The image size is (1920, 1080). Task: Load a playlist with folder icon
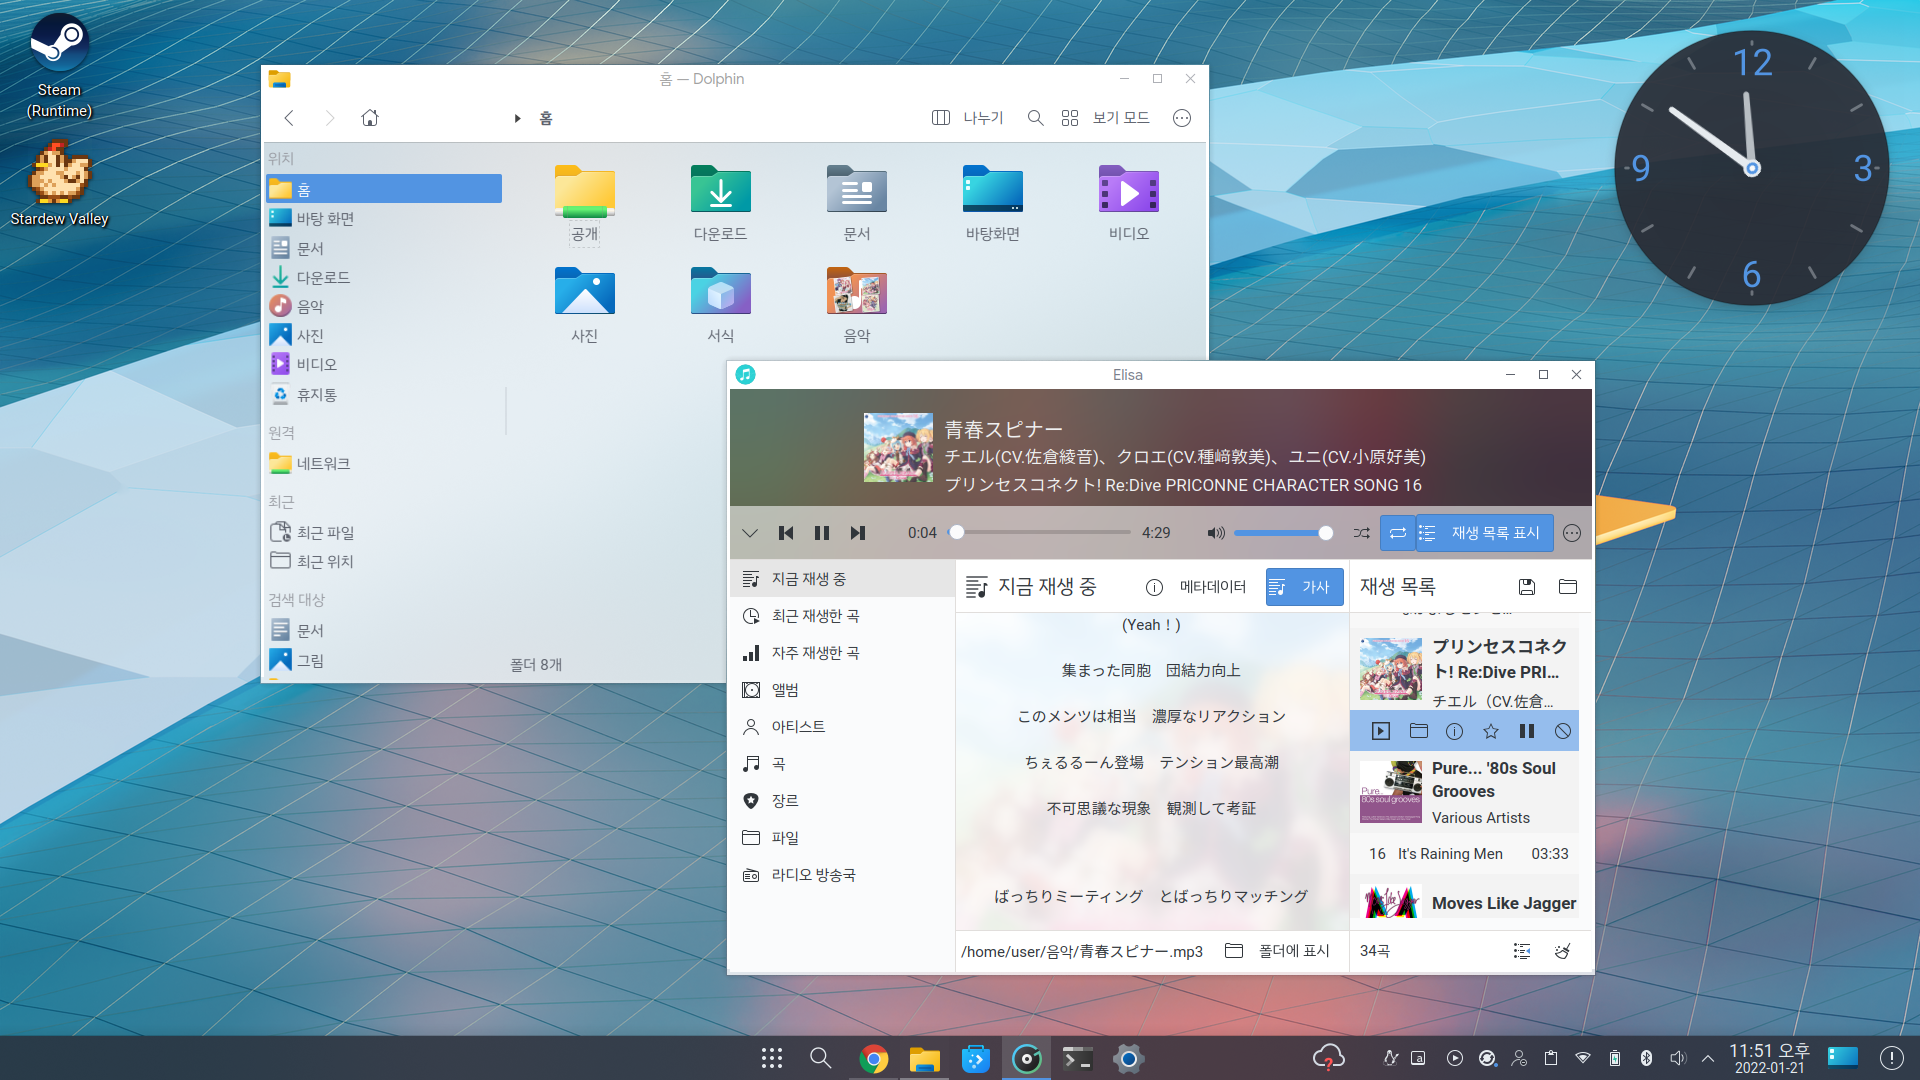(1568, 587)
